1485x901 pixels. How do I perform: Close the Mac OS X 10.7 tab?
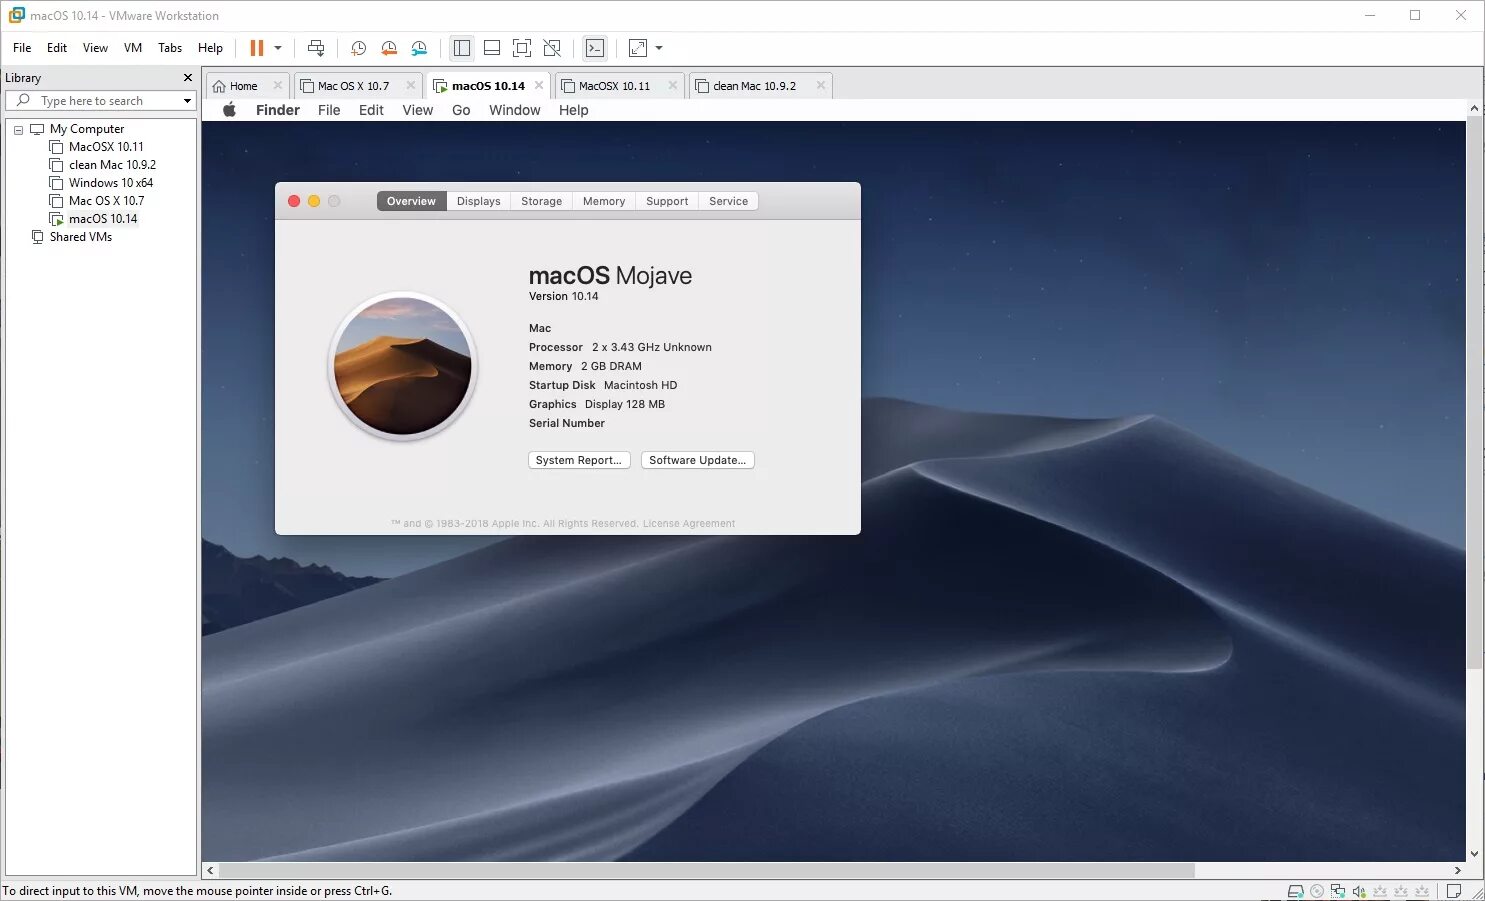click(411, 86)
